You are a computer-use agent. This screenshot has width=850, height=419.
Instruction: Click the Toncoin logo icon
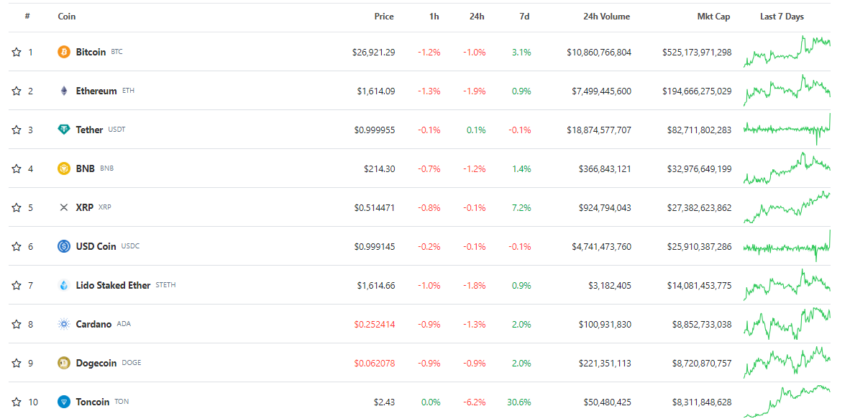pyautogui.click(x=64, y=402)
